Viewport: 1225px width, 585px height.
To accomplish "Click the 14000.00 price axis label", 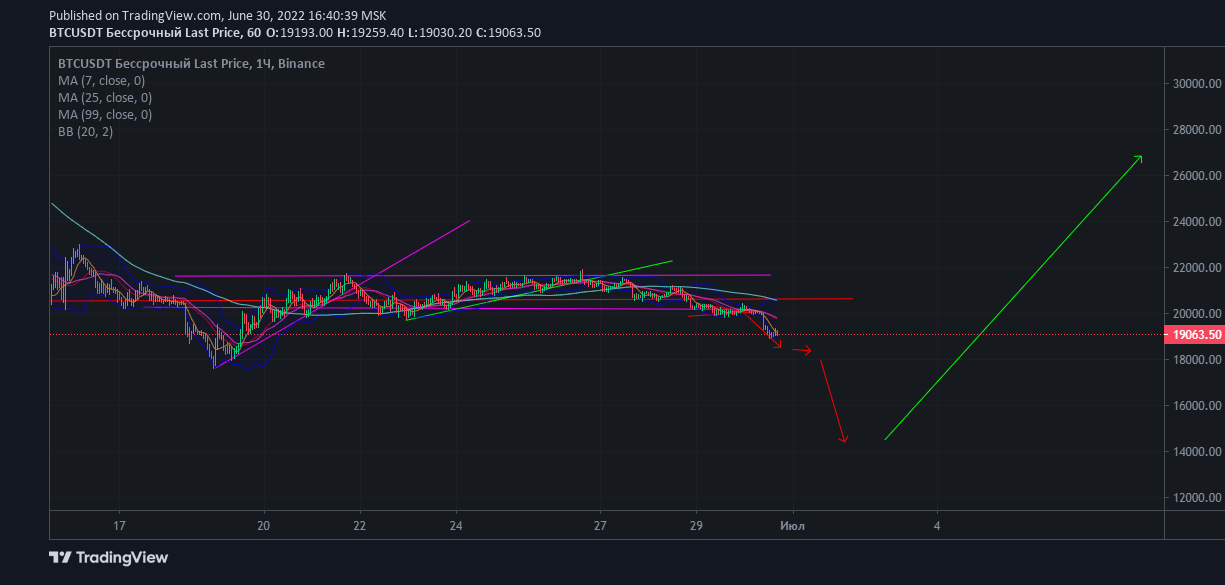I will pos(1197,452).
